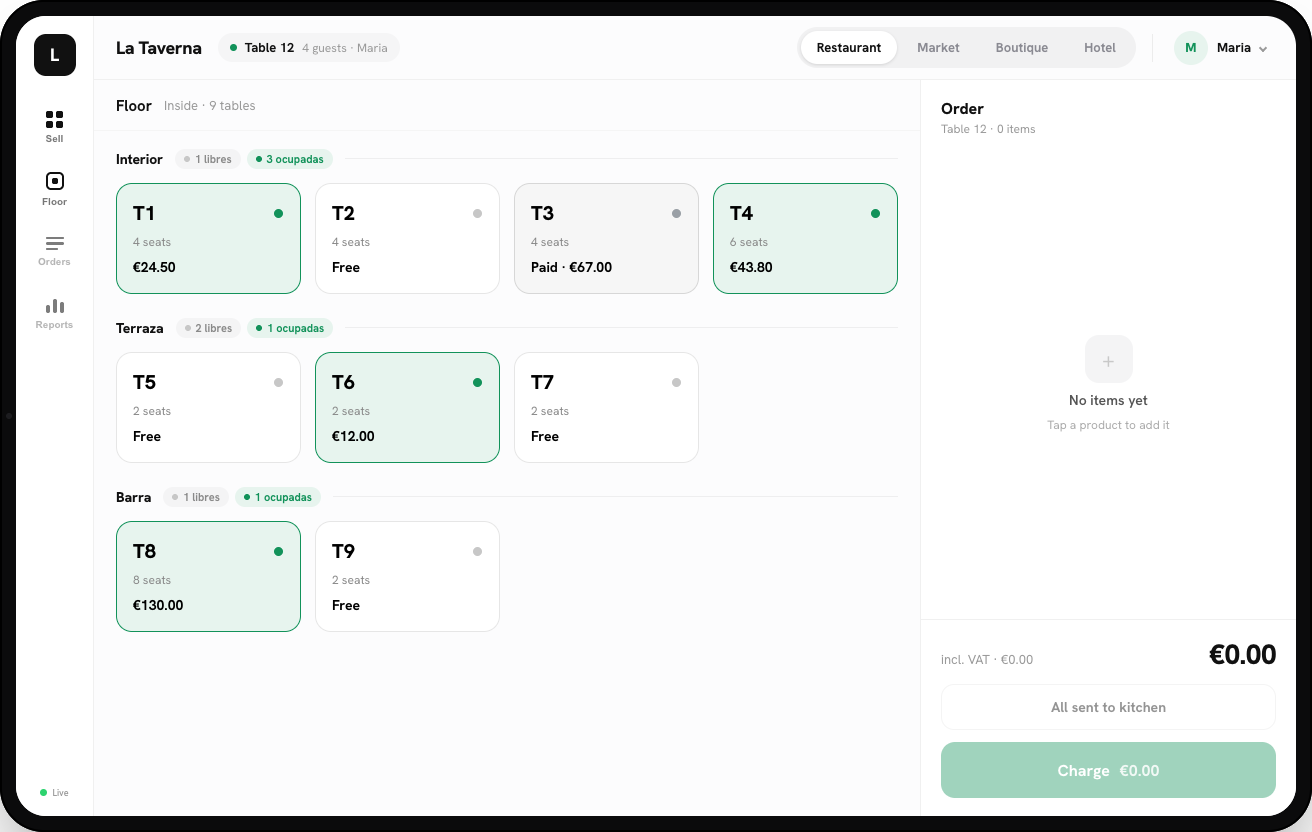Screen dimensions: 1312x832
Task: Click the Barra section heading
Action: (134, 497)
